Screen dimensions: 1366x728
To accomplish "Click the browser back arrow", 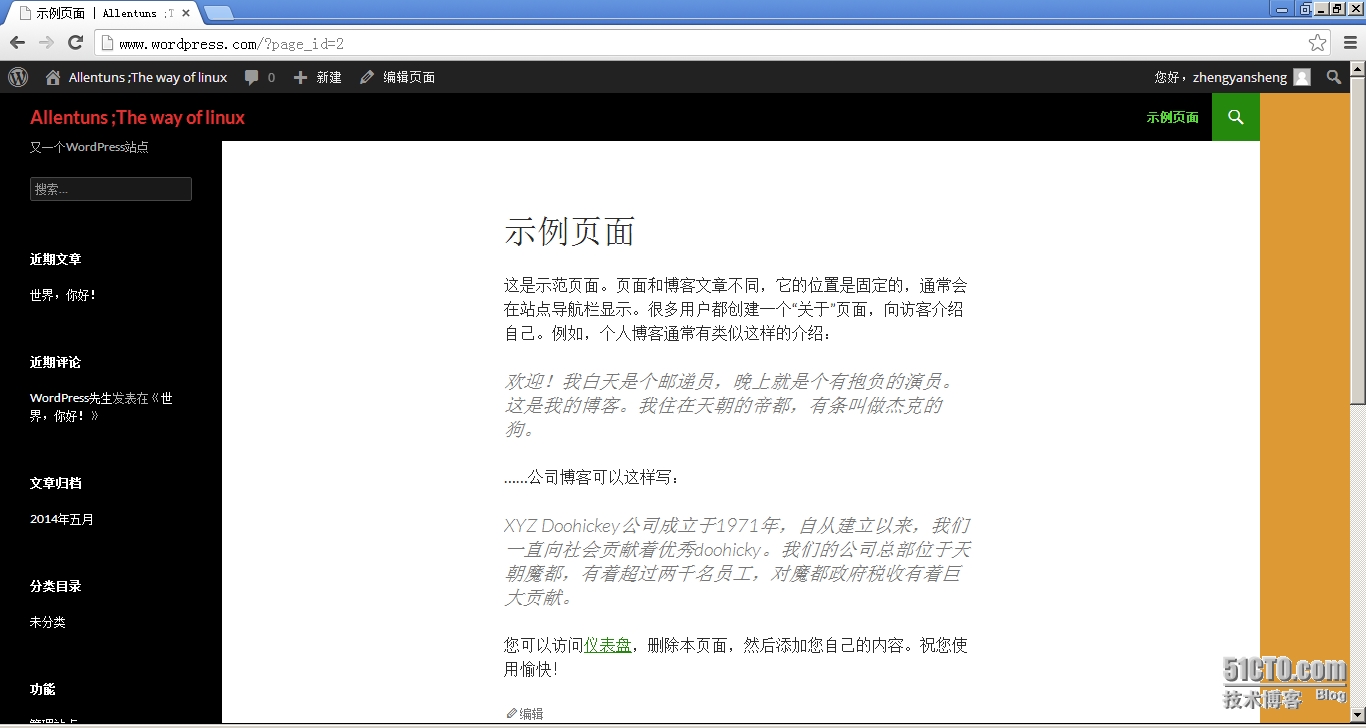I will pos(17,42).
